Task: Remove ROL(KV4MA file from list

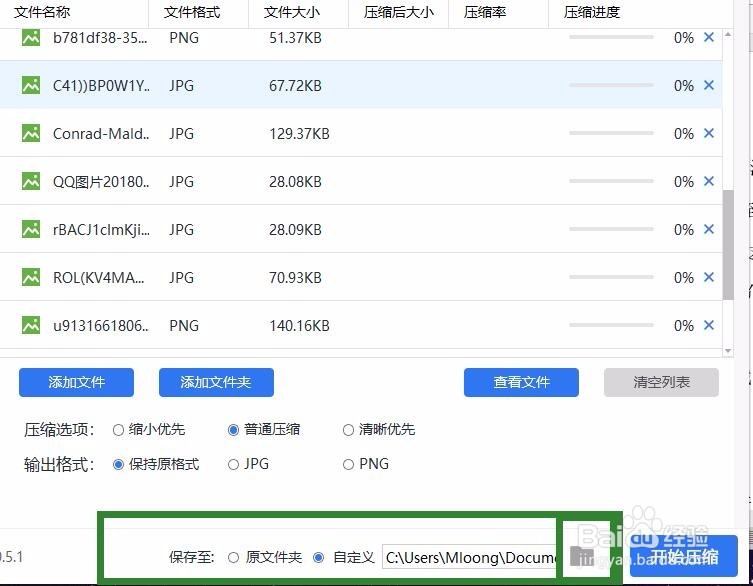Action: [x=709, y=278]
